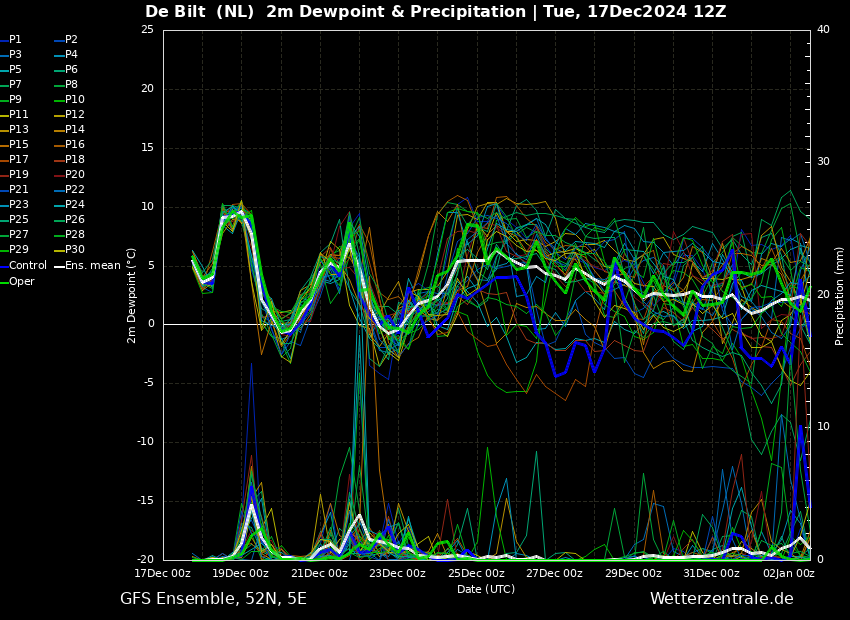The image size is (850, 620).
Task: Click the Date (UTC) axis label
Action: pos(486,589)
